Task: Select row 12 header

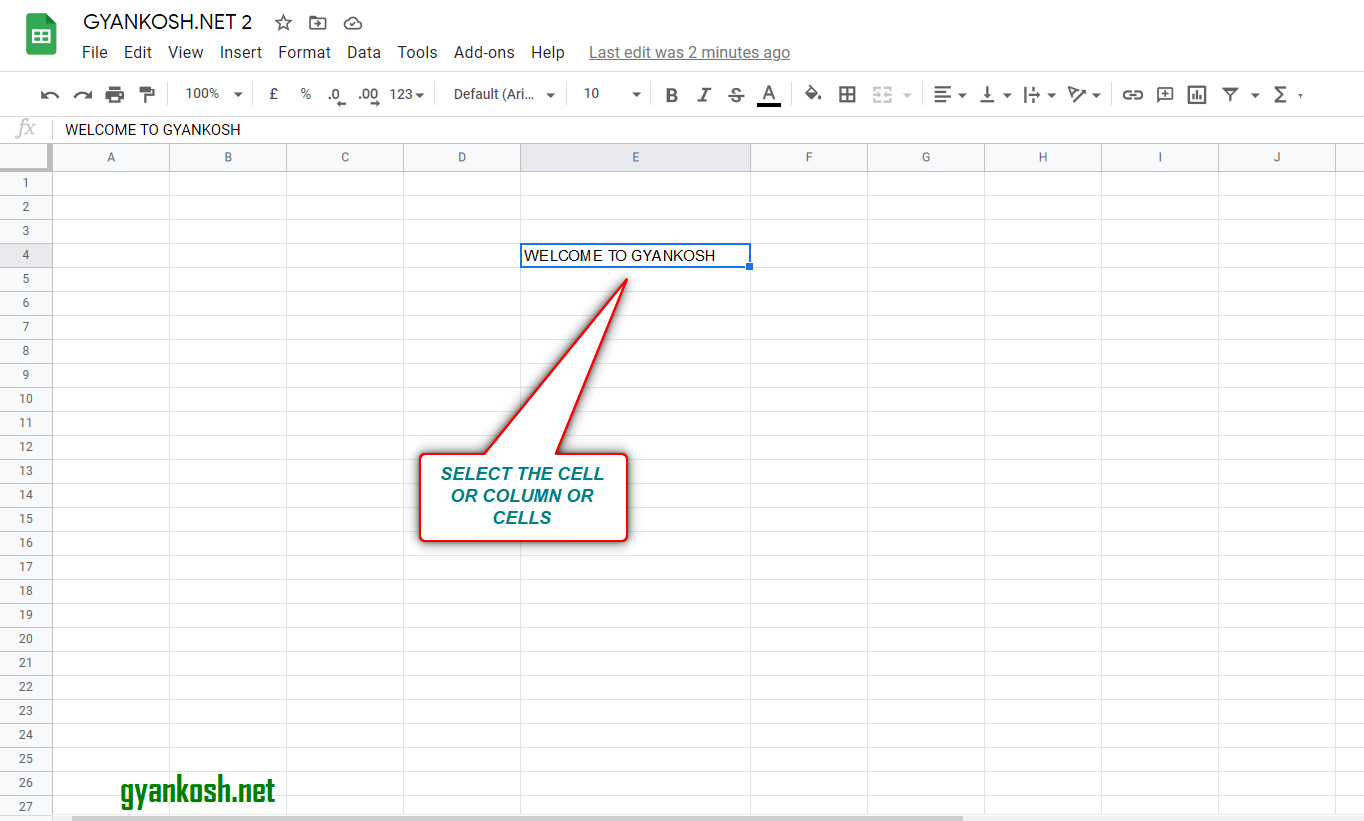Action: (26, 447)
